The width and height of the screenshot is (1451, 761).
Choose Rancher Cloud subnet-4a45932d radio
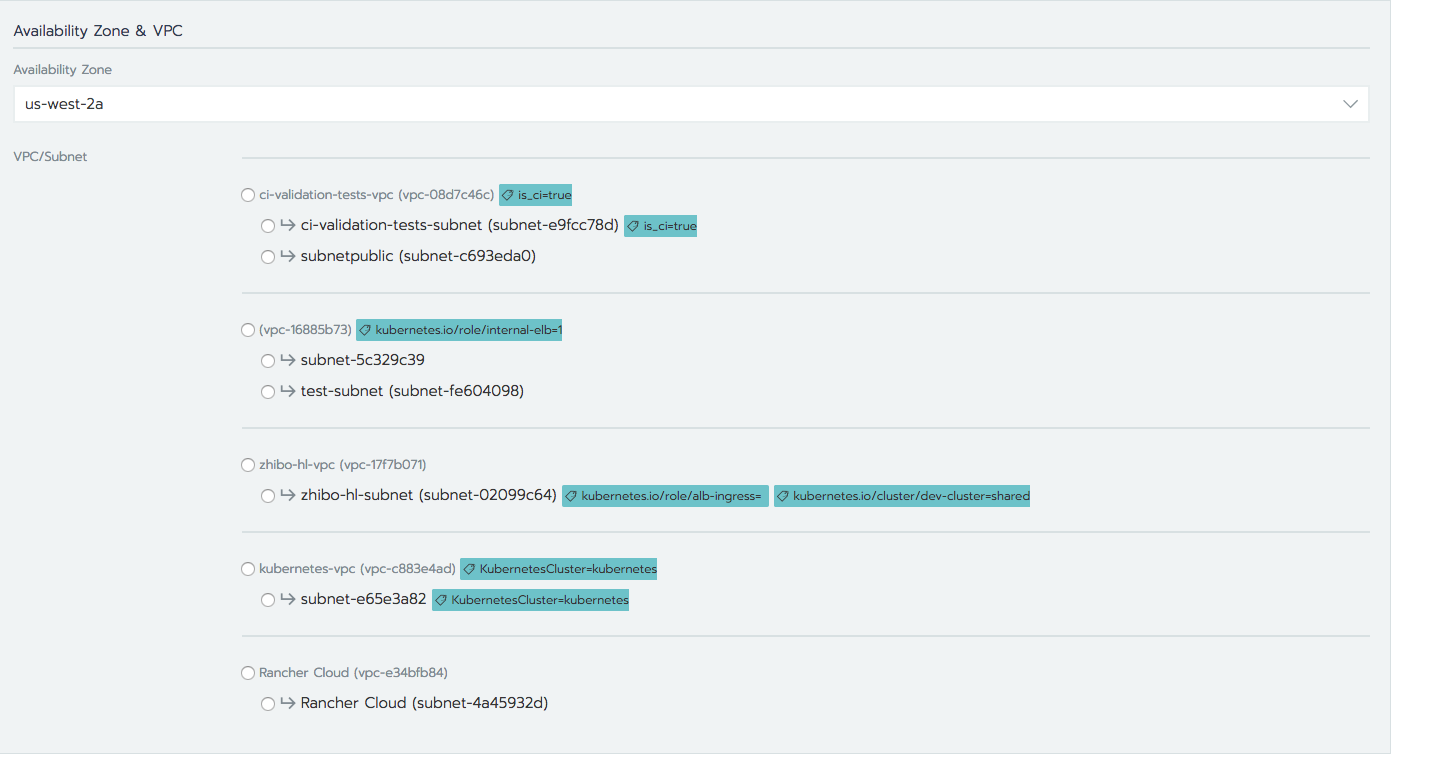pyautogui.click(x=268, y=704)
